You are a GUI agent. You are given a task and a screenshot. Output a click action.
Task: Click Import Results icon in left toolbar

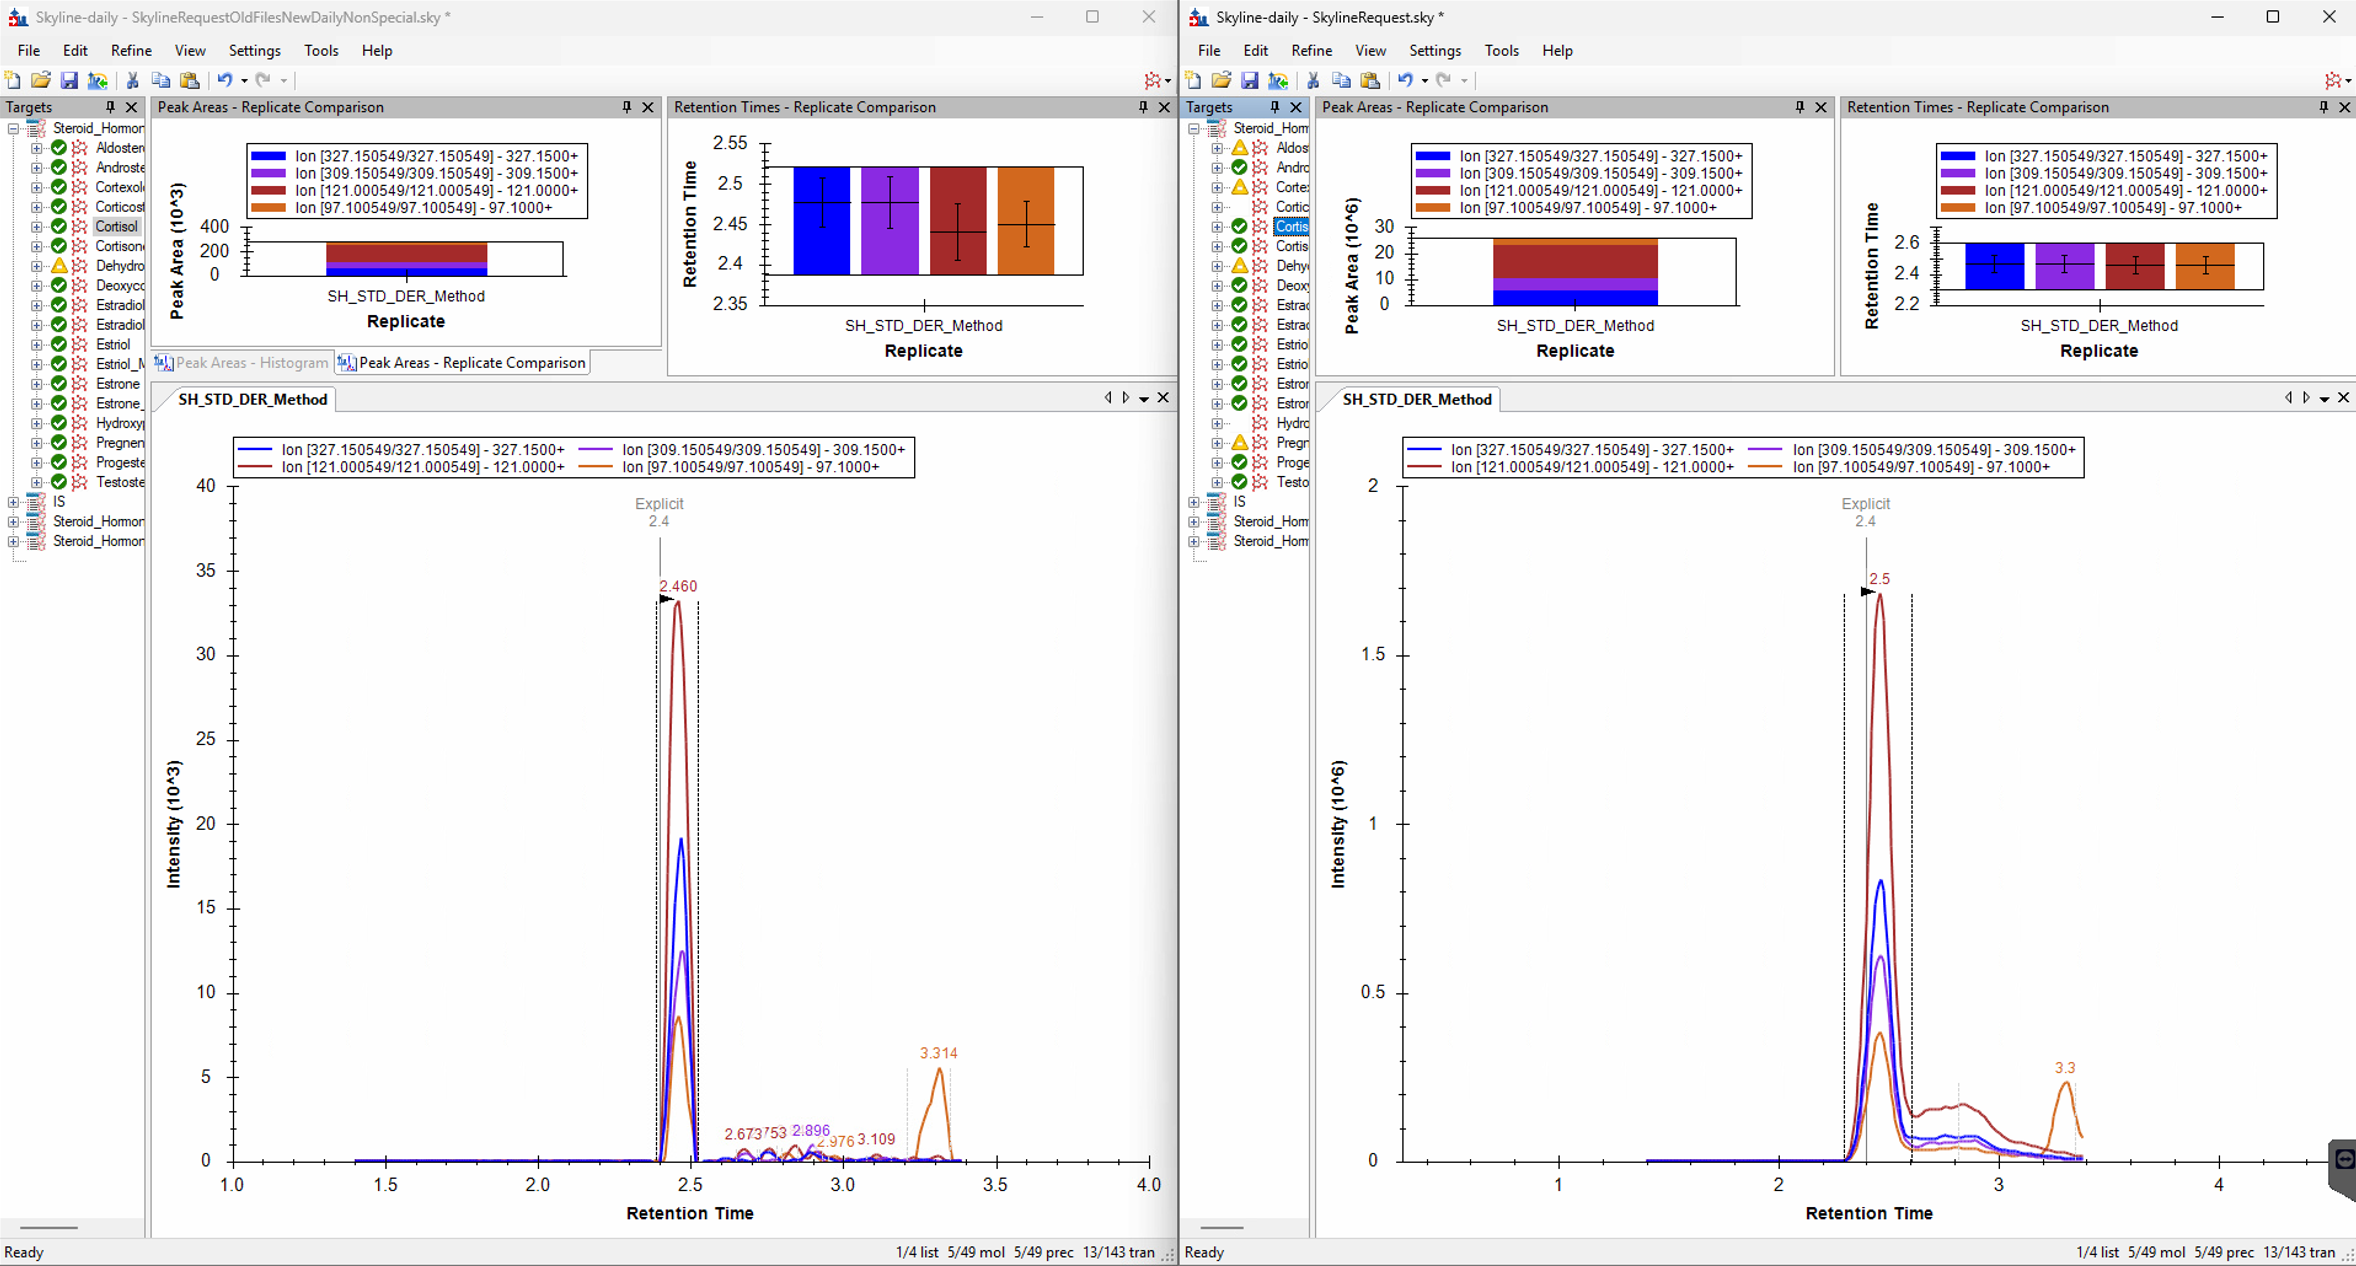(97, 80)
